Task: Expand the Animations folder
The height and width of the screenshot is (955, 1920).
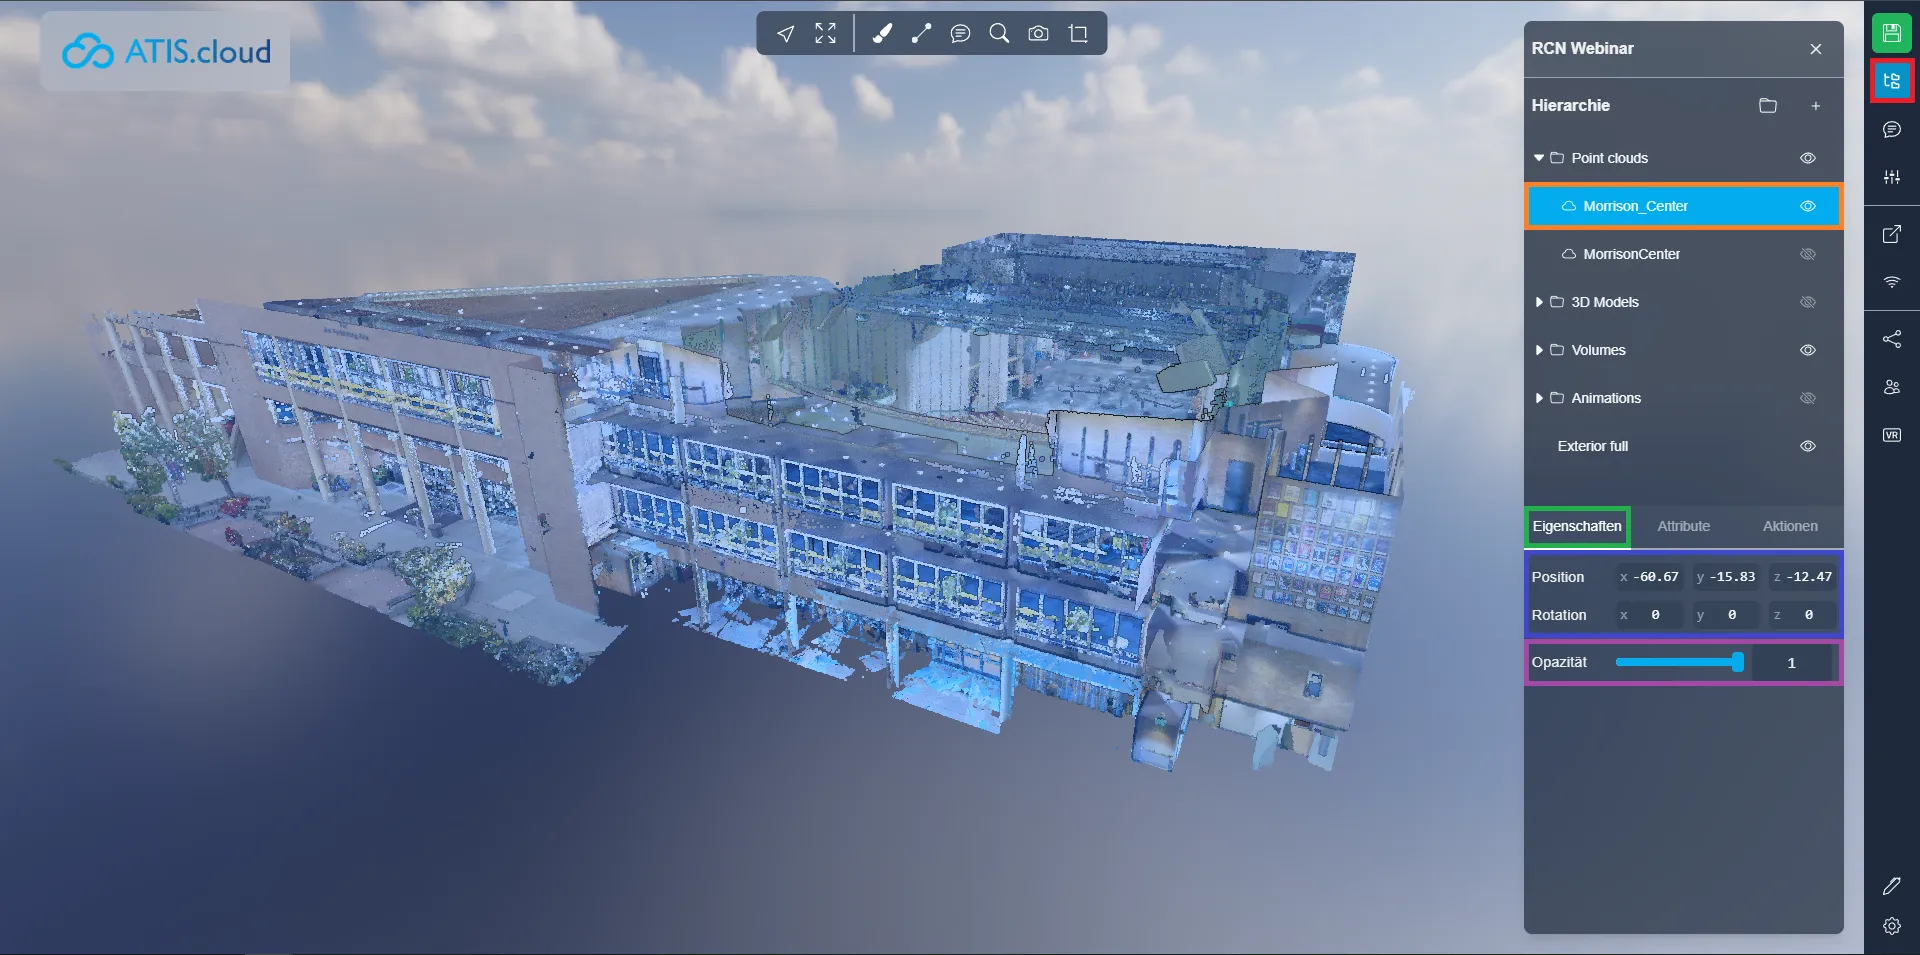Action: click(x=1539, y=398)
